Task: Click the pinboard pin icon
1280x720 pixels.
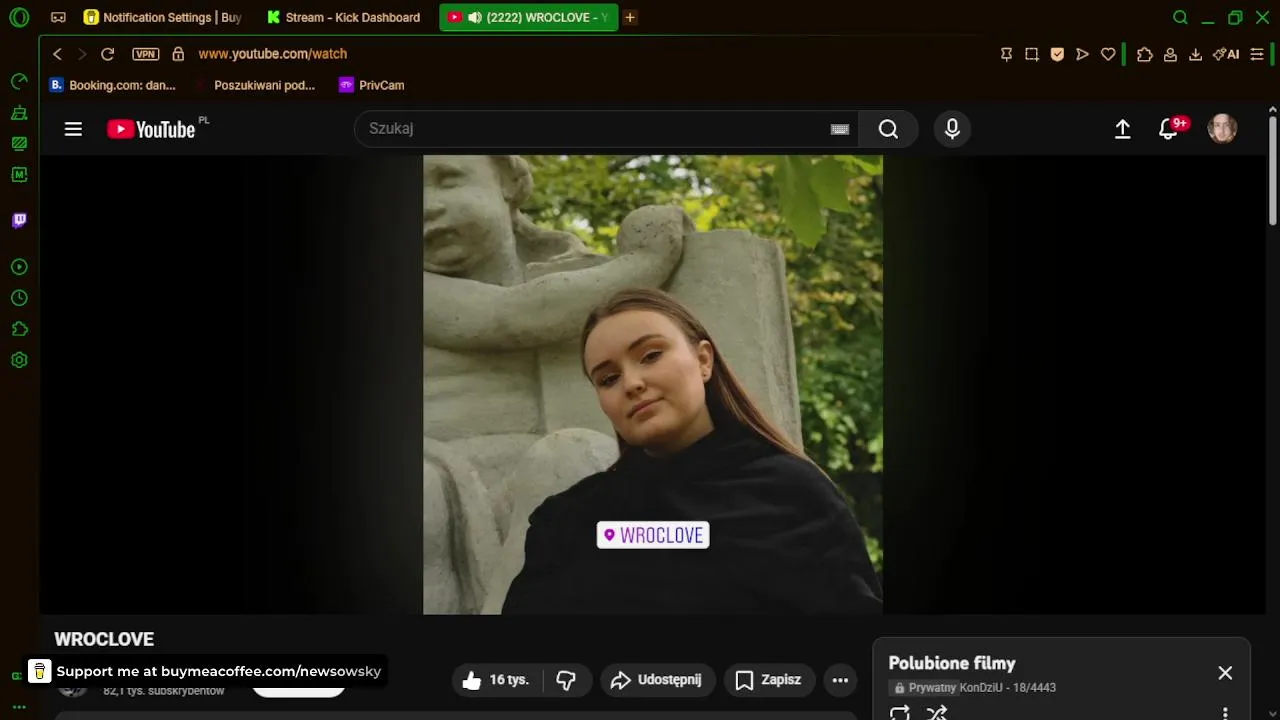Action: [x=1006, y=54]
